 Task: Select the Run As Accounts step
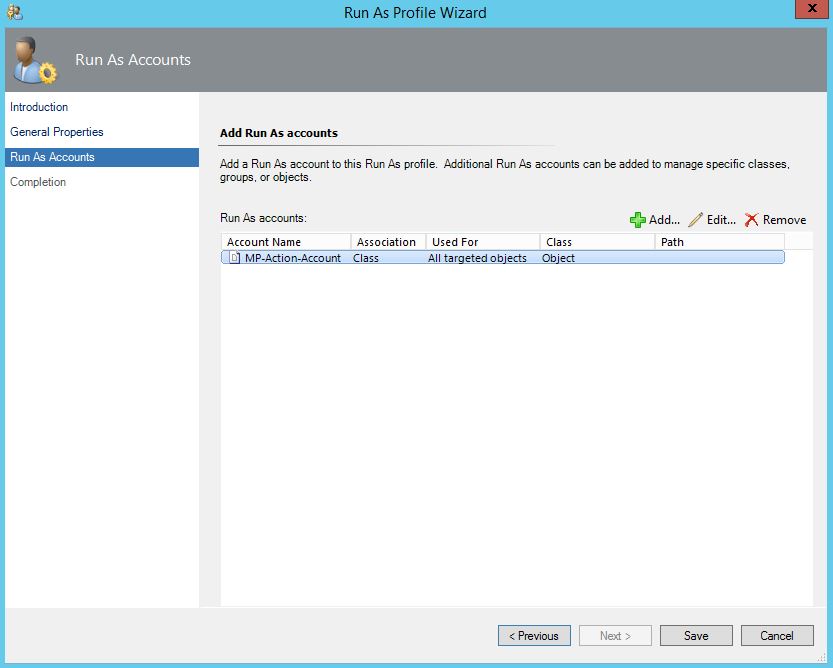click(x=52, y=157)
